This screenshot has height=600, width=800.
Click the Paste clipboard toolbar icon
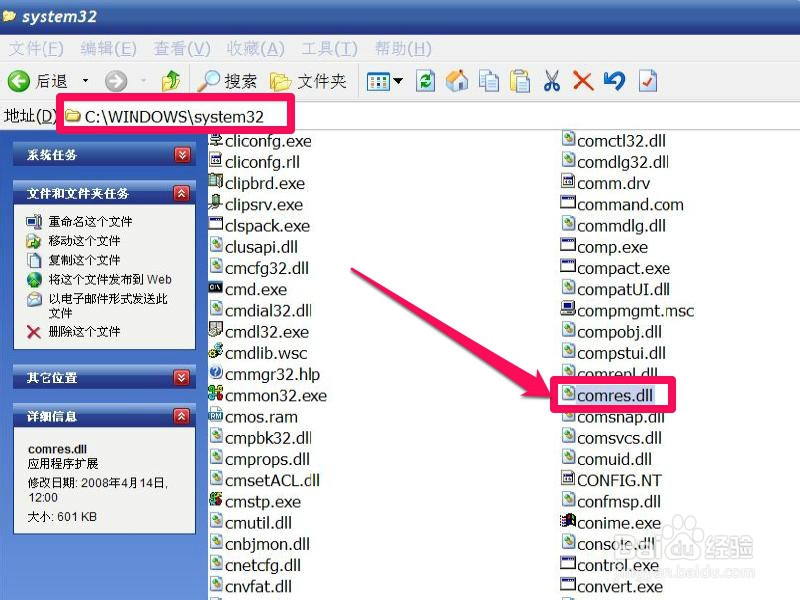pyautogui.click(x=520, y=81)
